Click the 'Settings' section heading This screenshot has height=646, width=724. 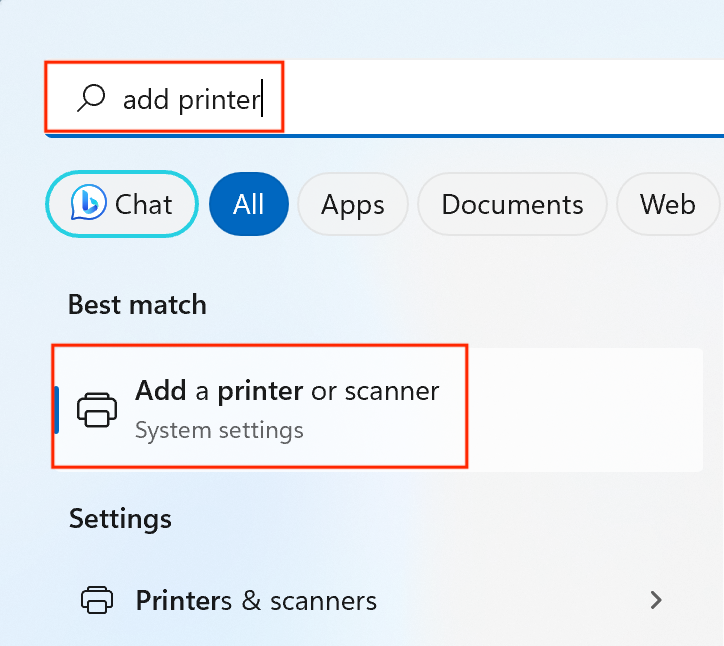tap(120, 519)
